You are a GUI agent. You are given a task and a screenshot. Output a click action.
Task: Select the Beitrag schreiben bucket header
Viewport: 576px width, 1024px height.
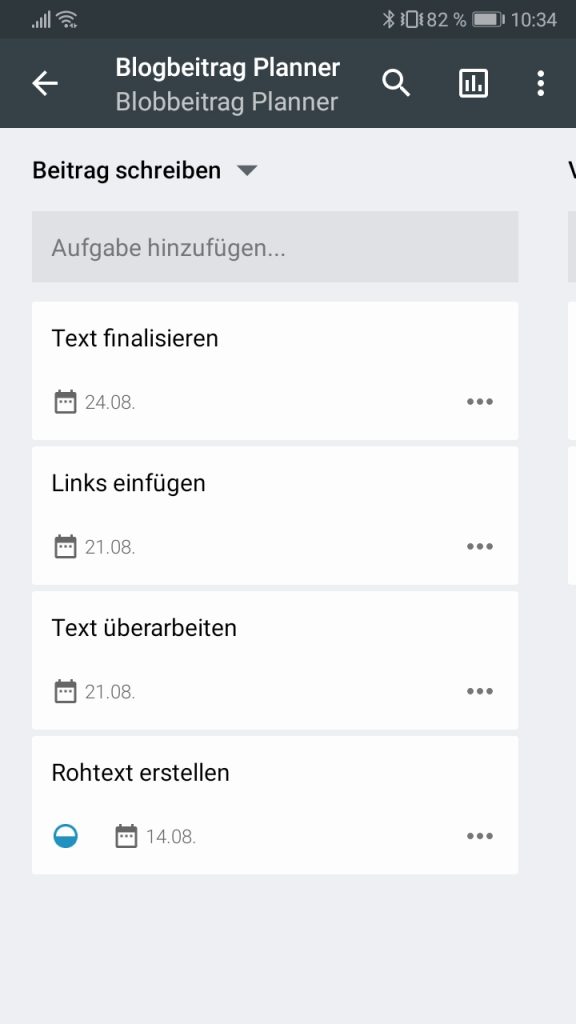tap(126, 170)
